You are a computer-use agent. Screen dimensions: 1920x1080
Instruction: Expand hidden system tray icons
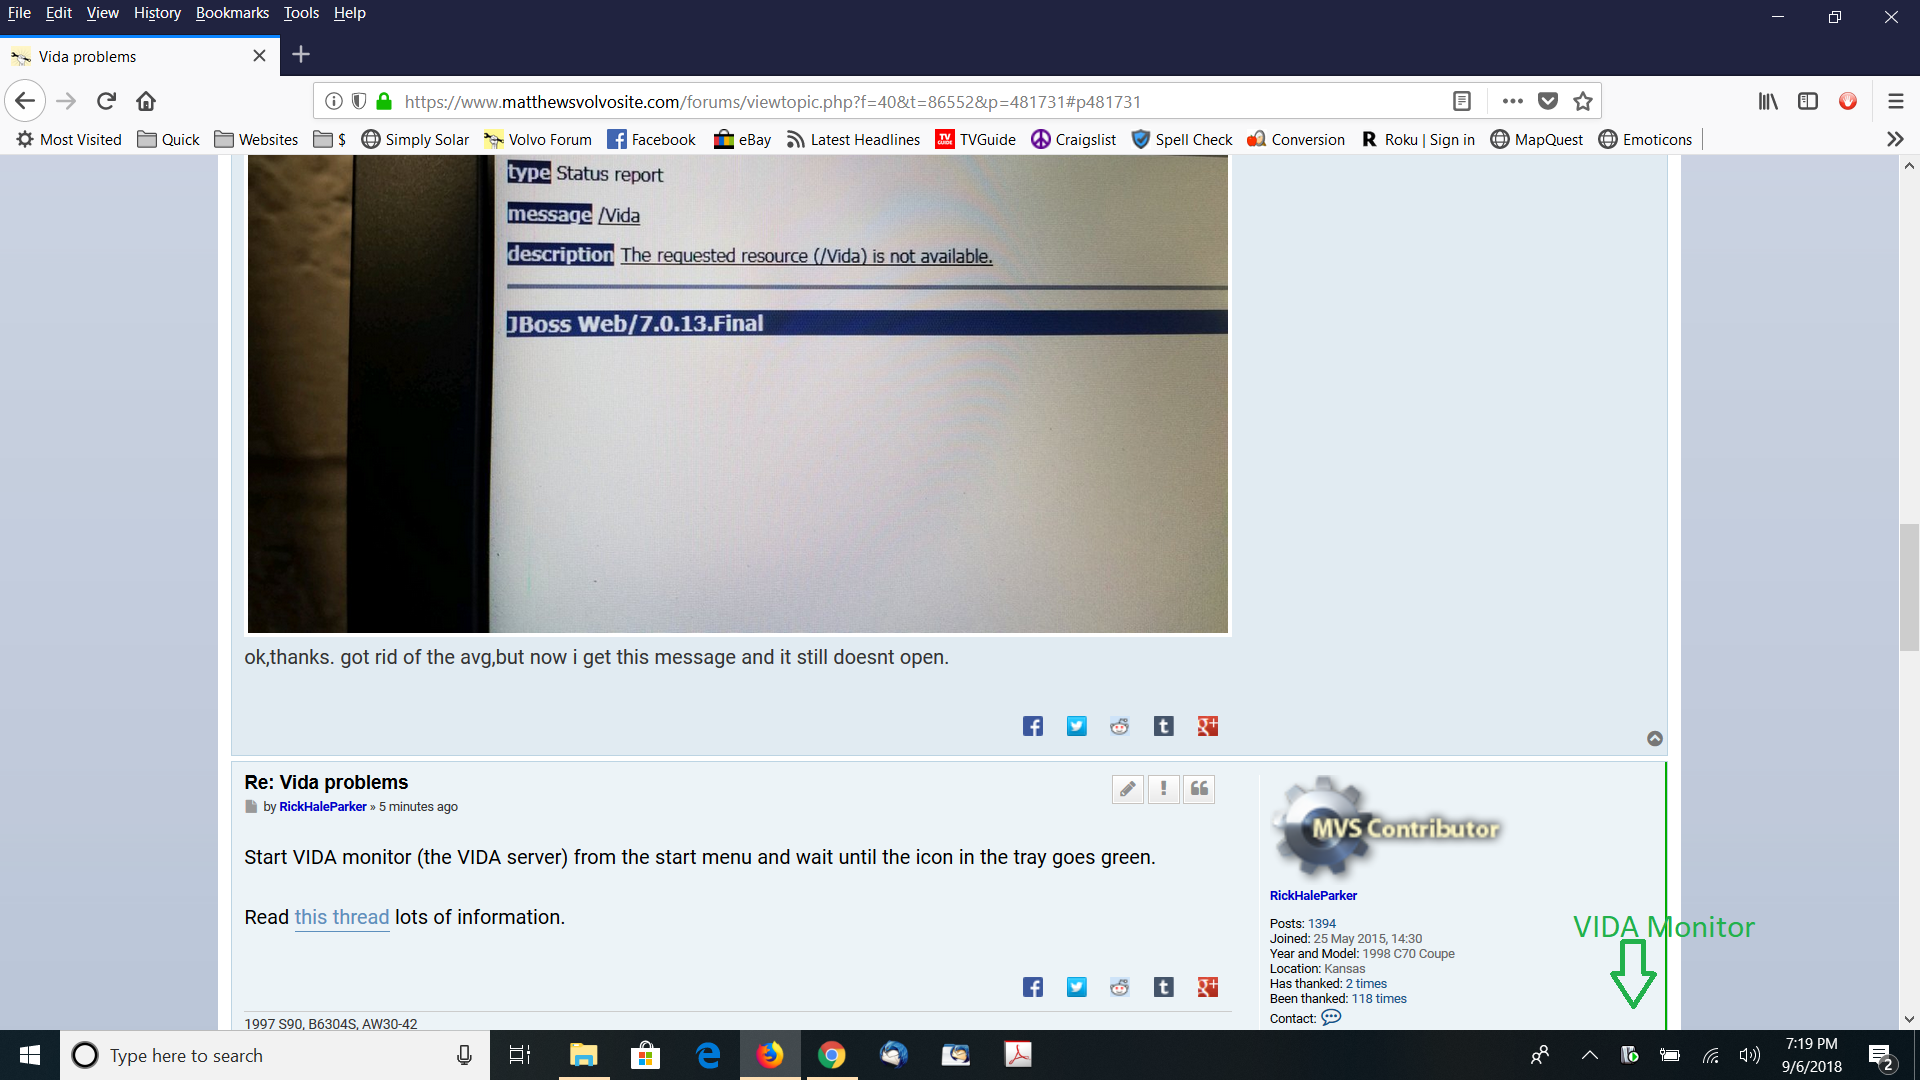point(1589,1055)
